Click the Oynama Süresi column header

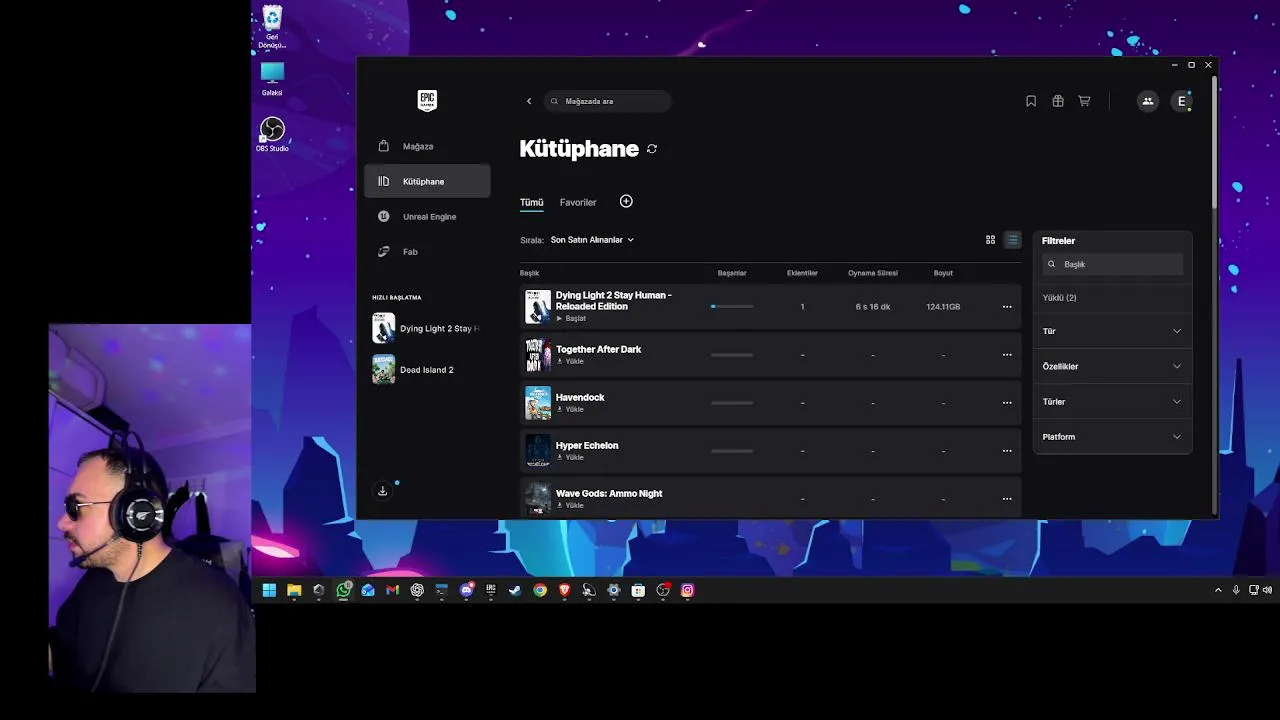[x=873, y=273]
